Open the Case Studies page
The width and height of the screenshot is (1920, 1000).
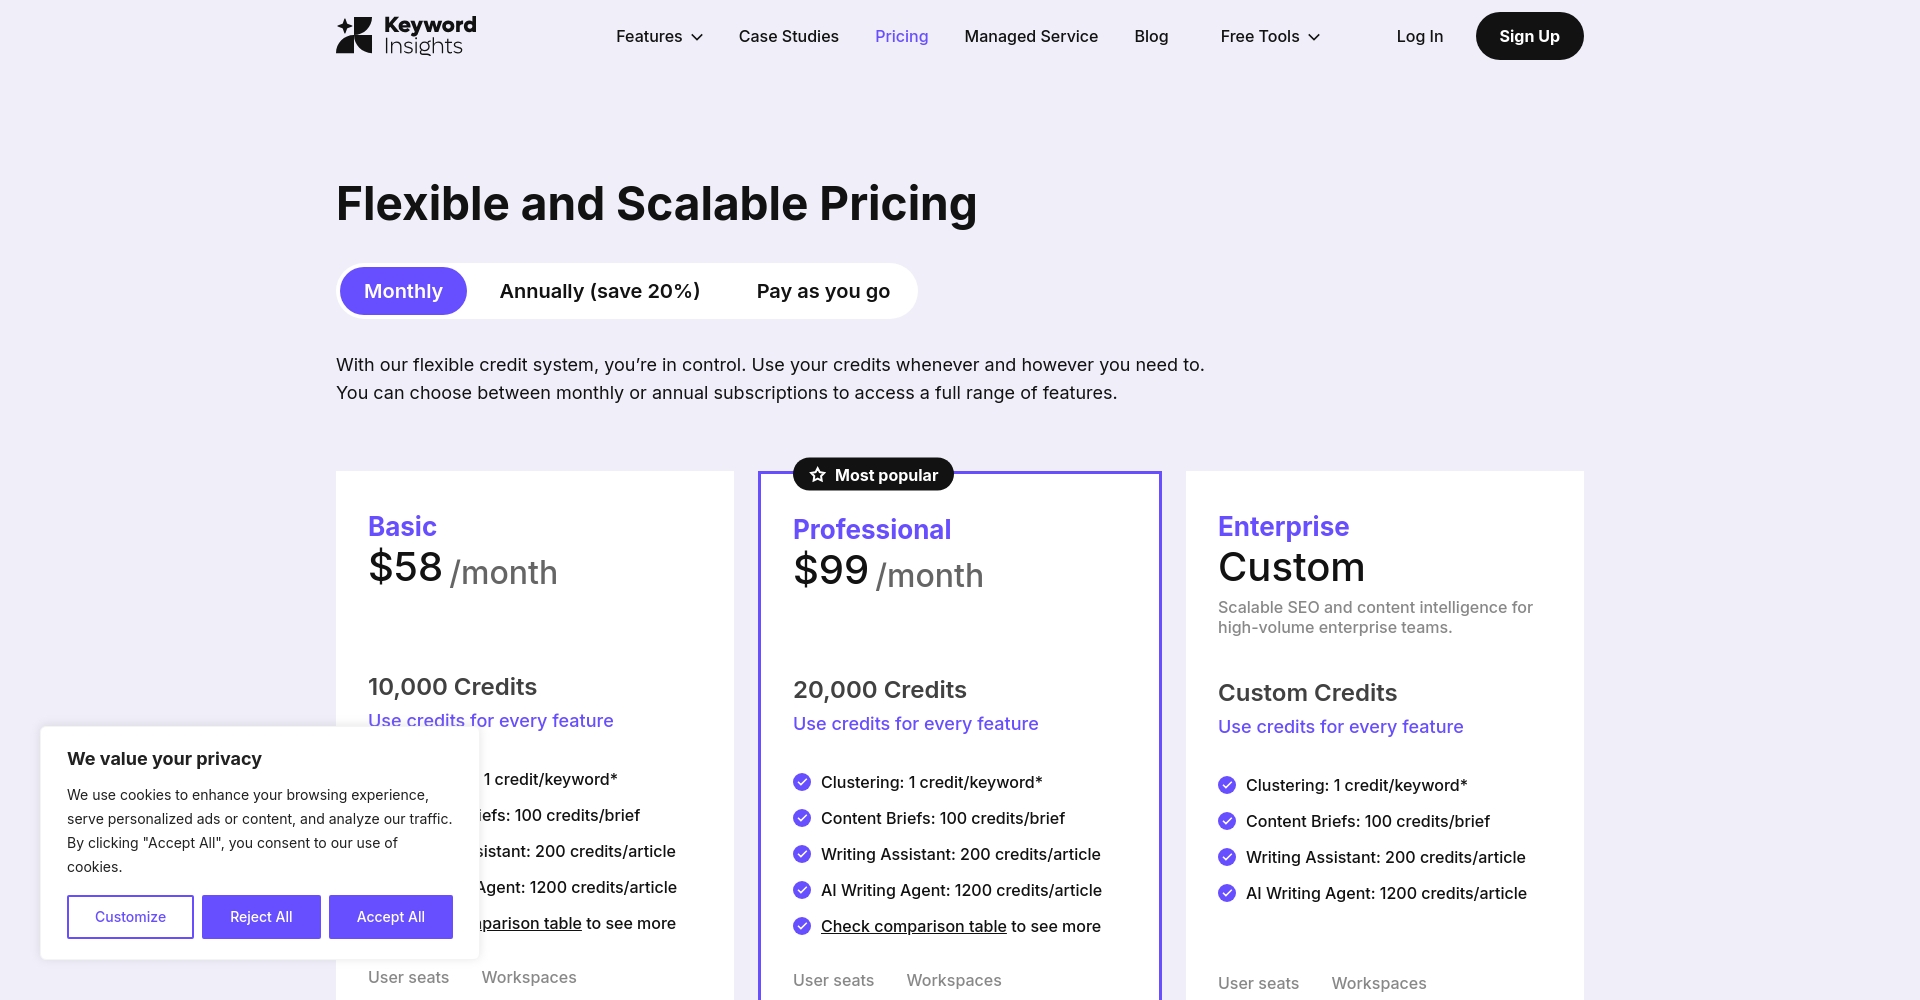pyautogui.click(x=789, y=36)
